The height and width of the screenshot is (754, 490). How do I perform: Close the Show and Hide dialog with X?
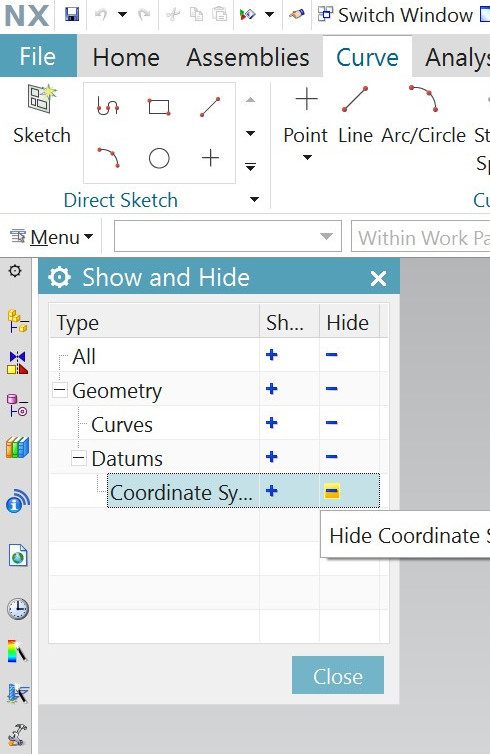pyautogui.click(x=378, y=278)
